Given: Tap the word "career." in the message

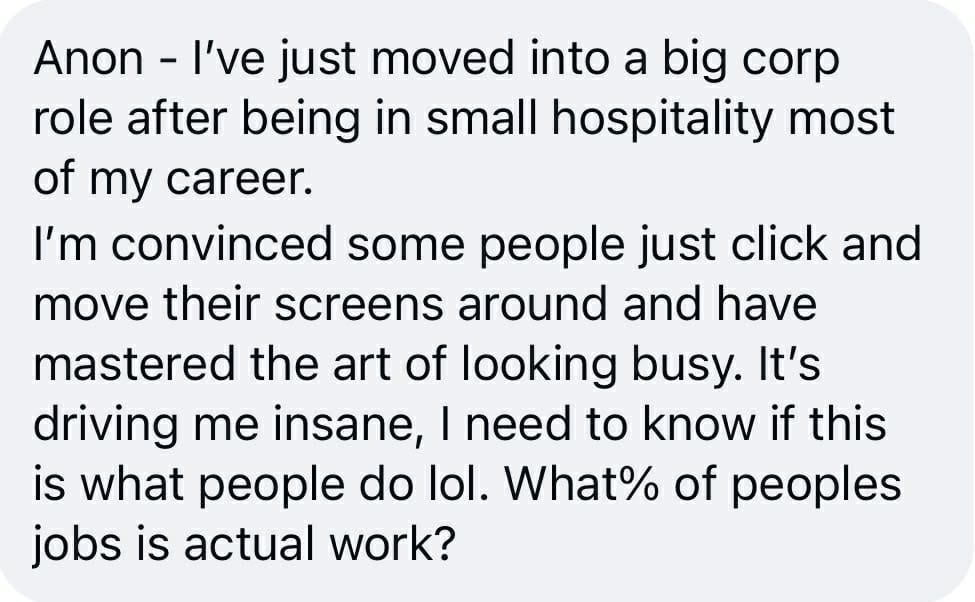Looking at the screenshot, I should 239,180.
